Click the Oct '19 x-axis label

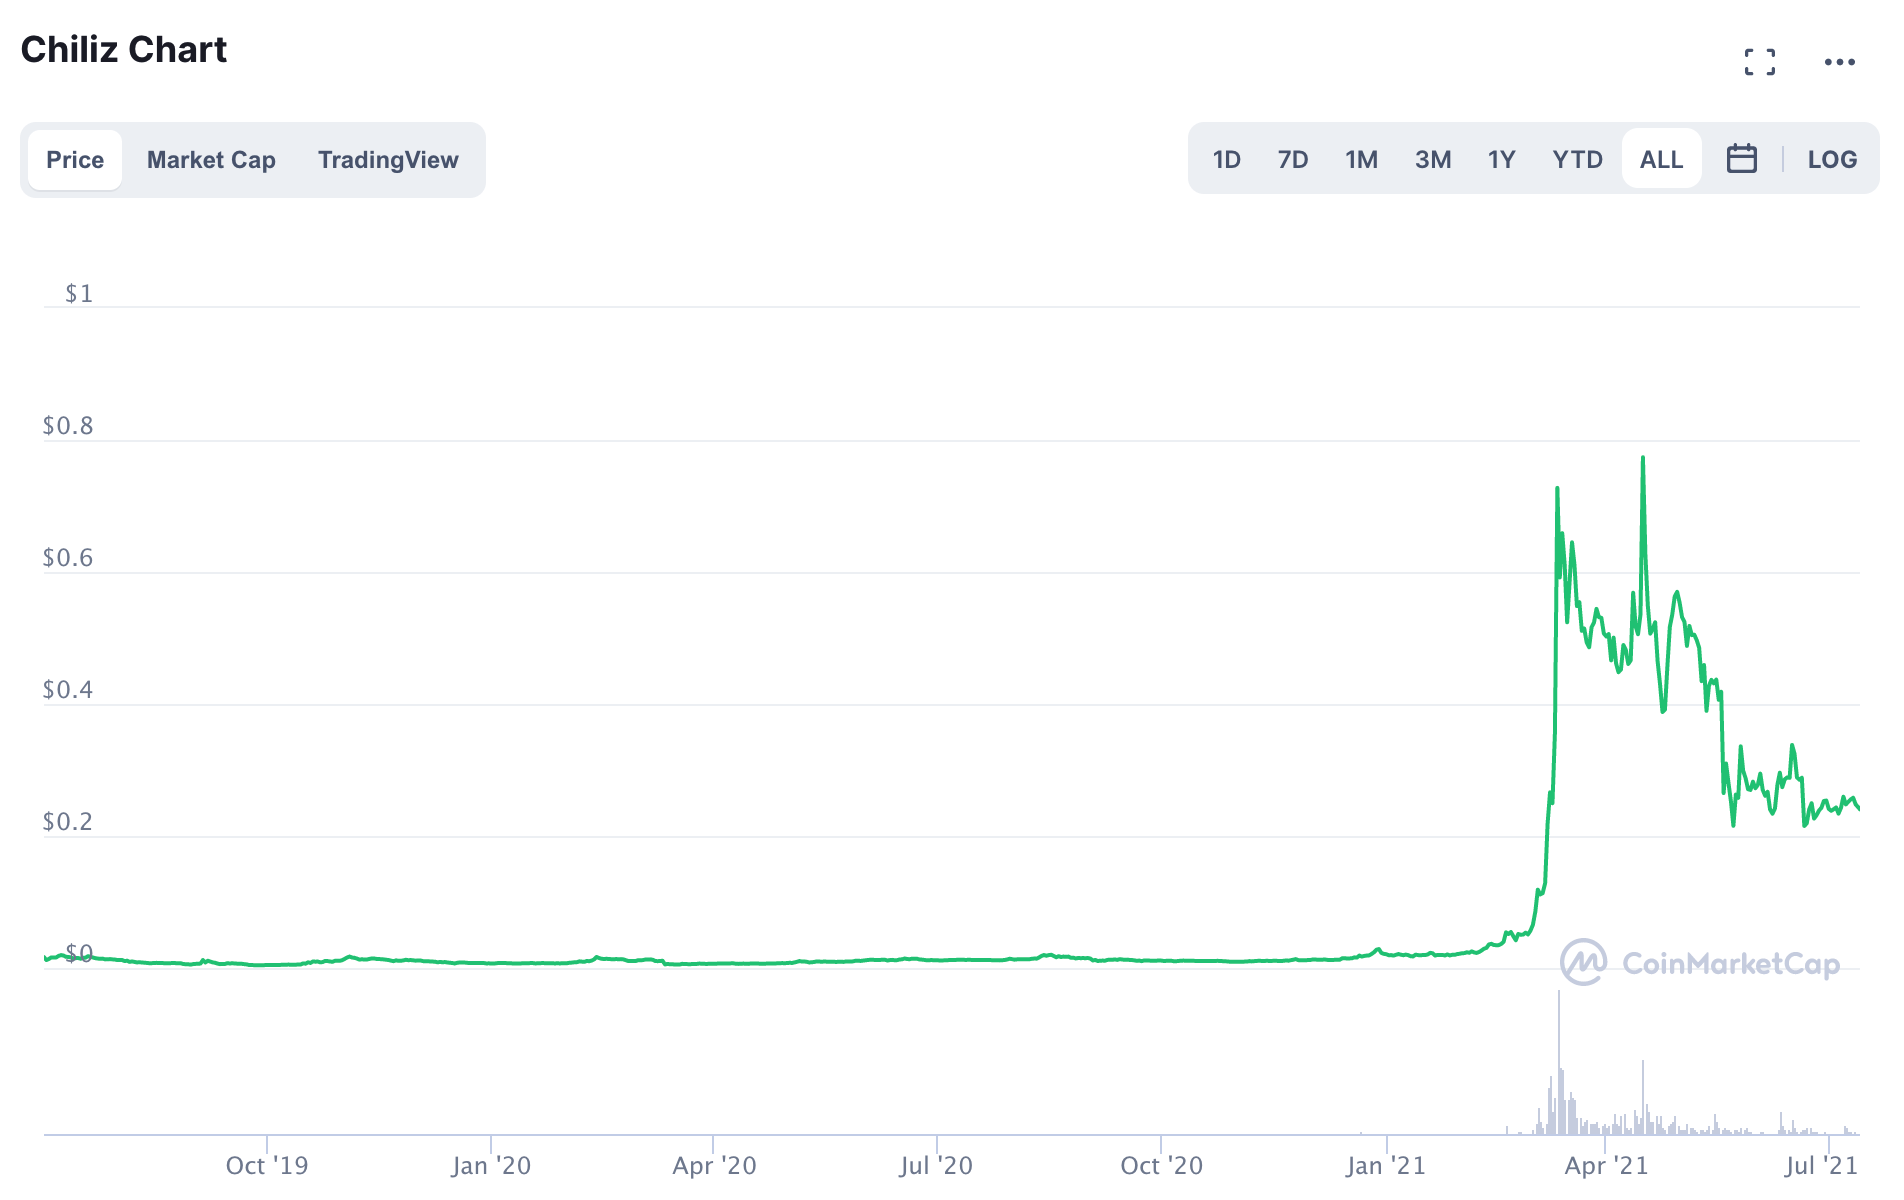tap(267, 1166)
